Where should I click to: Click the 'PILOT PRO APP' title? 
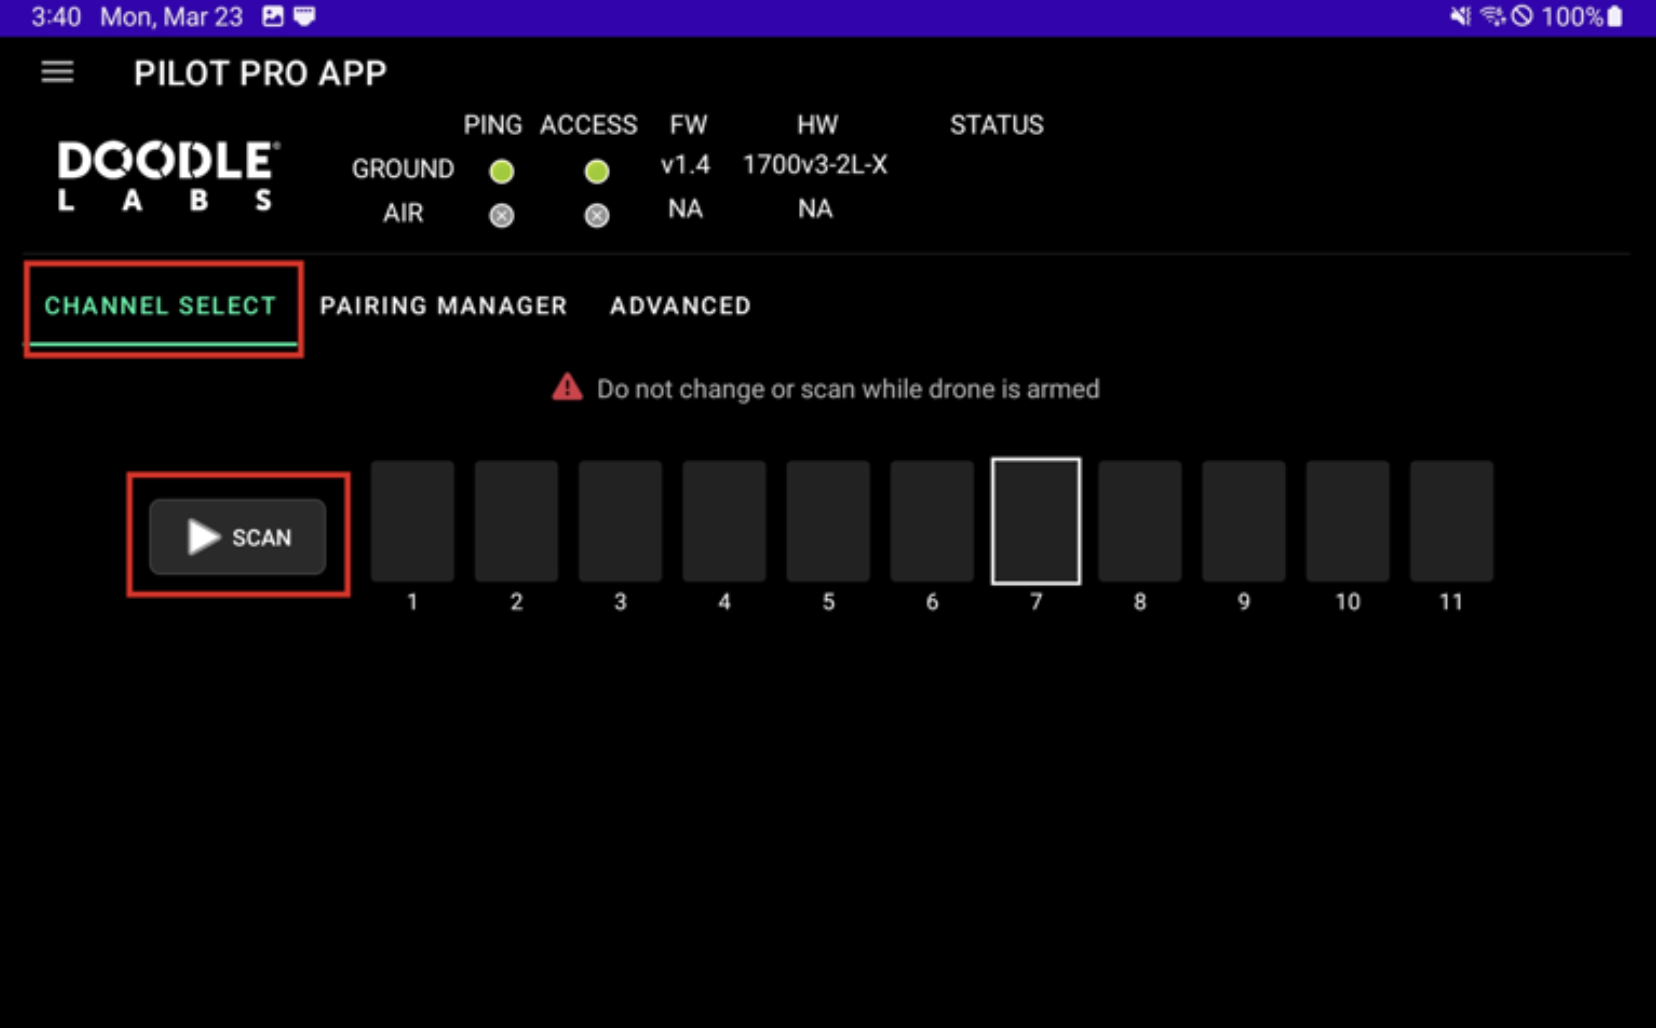(260, 73)
